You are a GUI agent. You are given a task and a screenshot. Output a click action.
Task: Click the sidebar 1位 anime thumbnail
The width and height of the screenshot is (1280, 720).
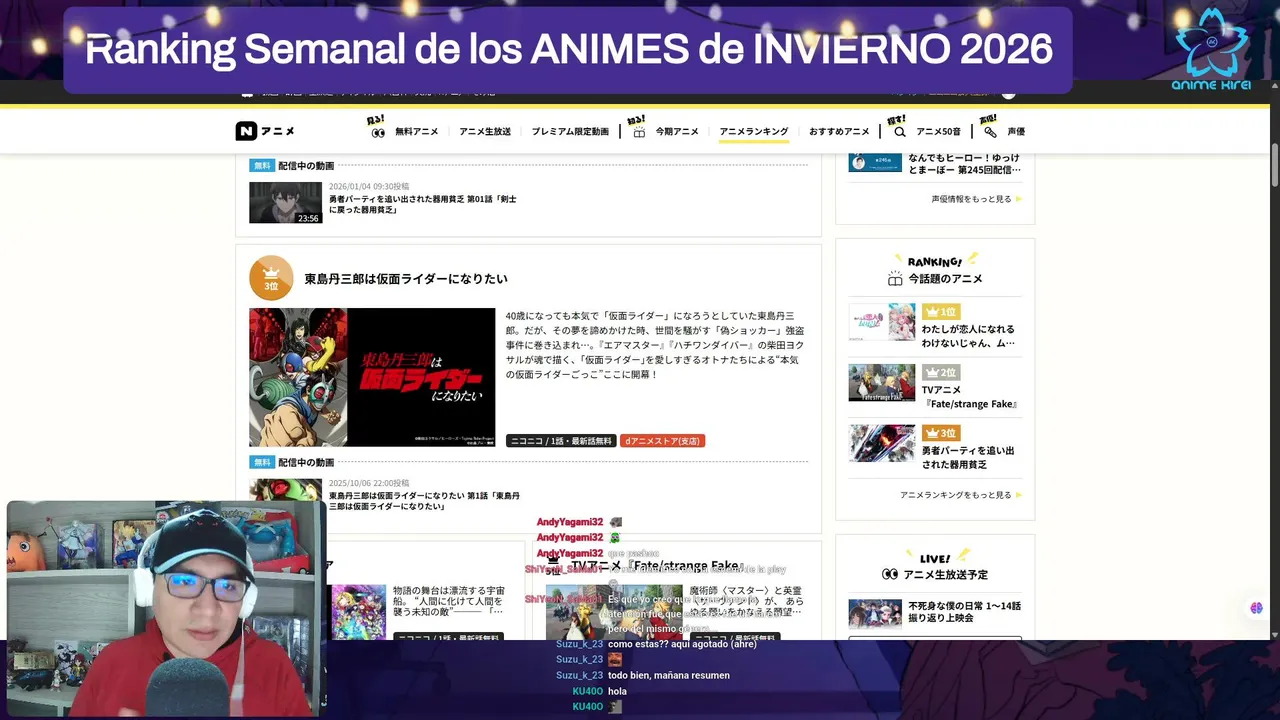point(882,322)
